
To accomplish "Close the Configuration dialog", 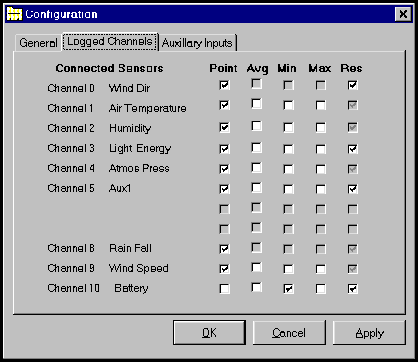I will point(403,14).
